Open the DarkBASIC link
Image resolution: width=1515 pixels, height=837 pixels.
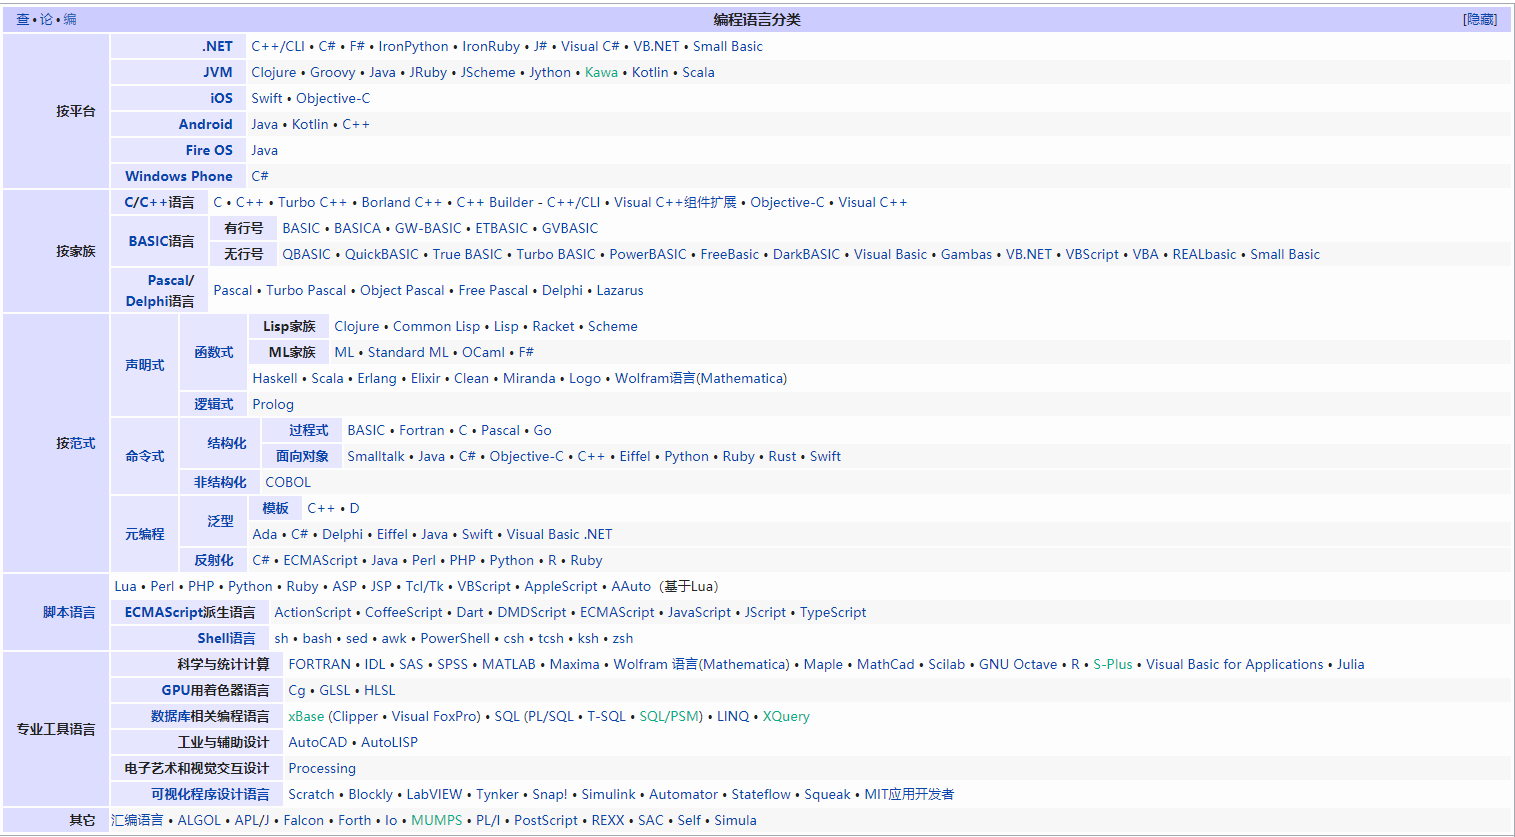coord(807,254)
